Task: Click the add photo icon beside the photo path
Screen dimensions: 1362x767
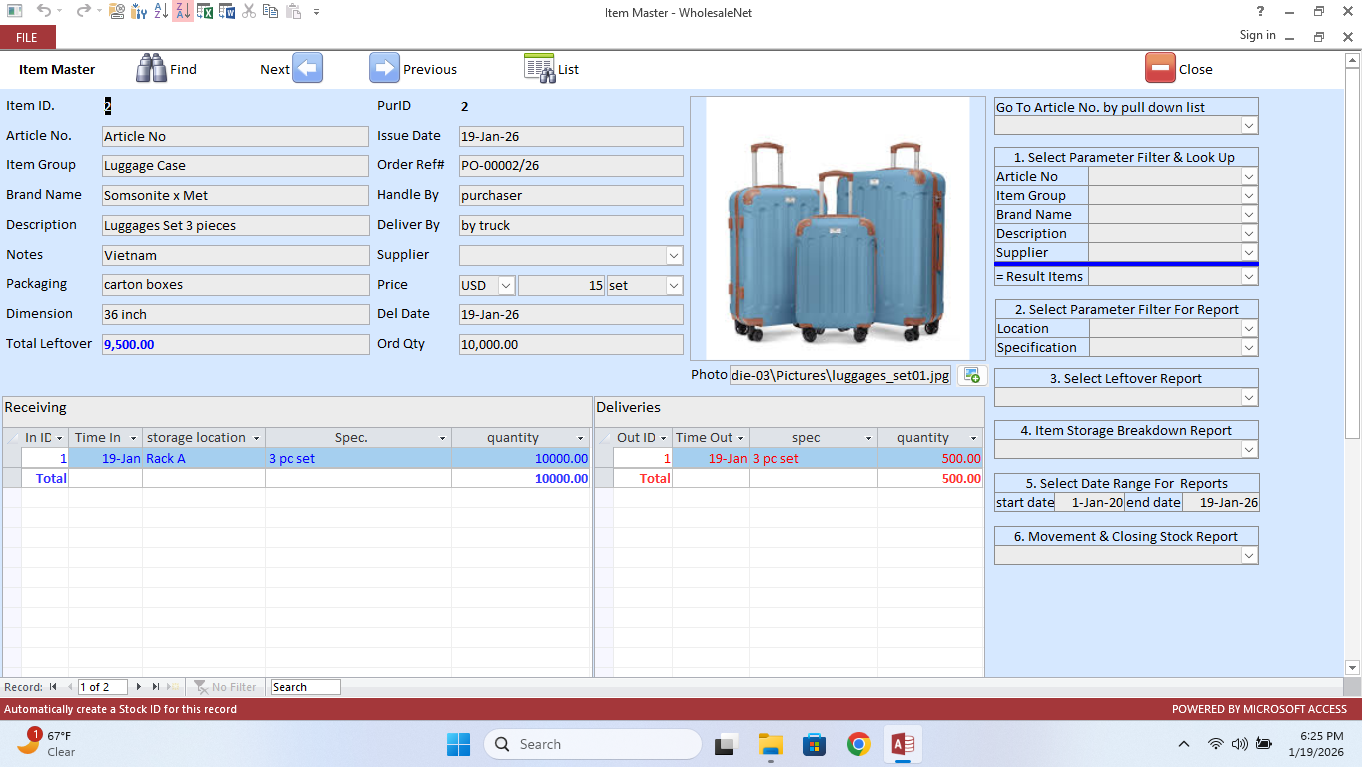Action: [x=969, y=374]
